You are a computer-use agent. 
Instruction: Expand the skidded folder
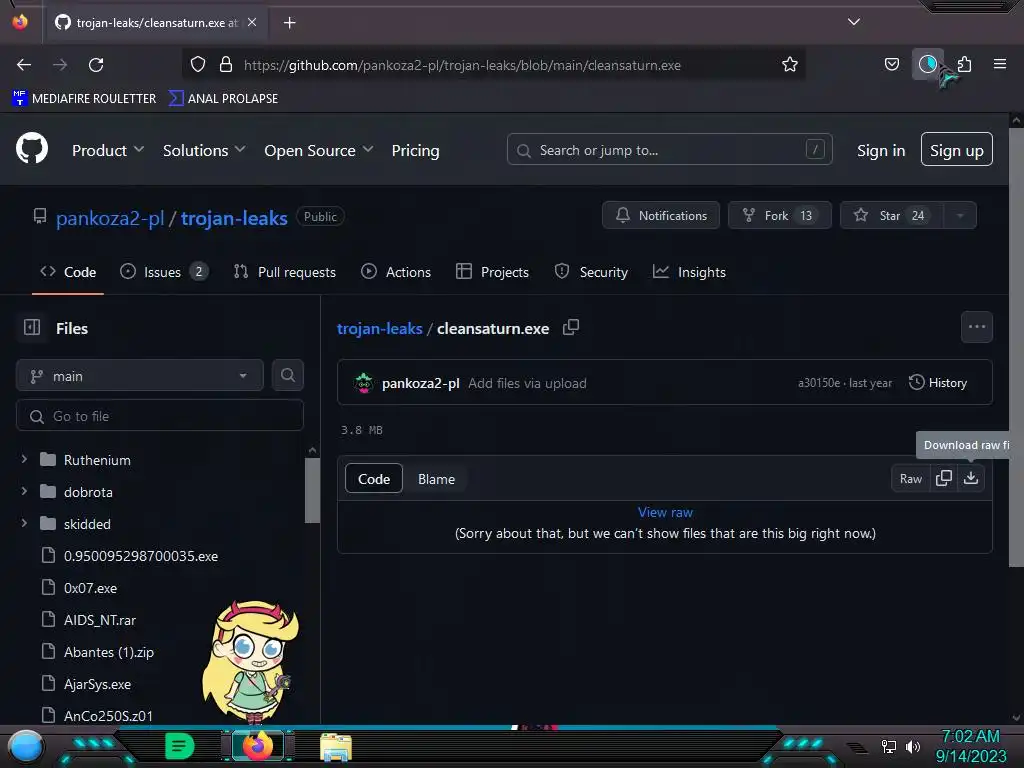24,523
